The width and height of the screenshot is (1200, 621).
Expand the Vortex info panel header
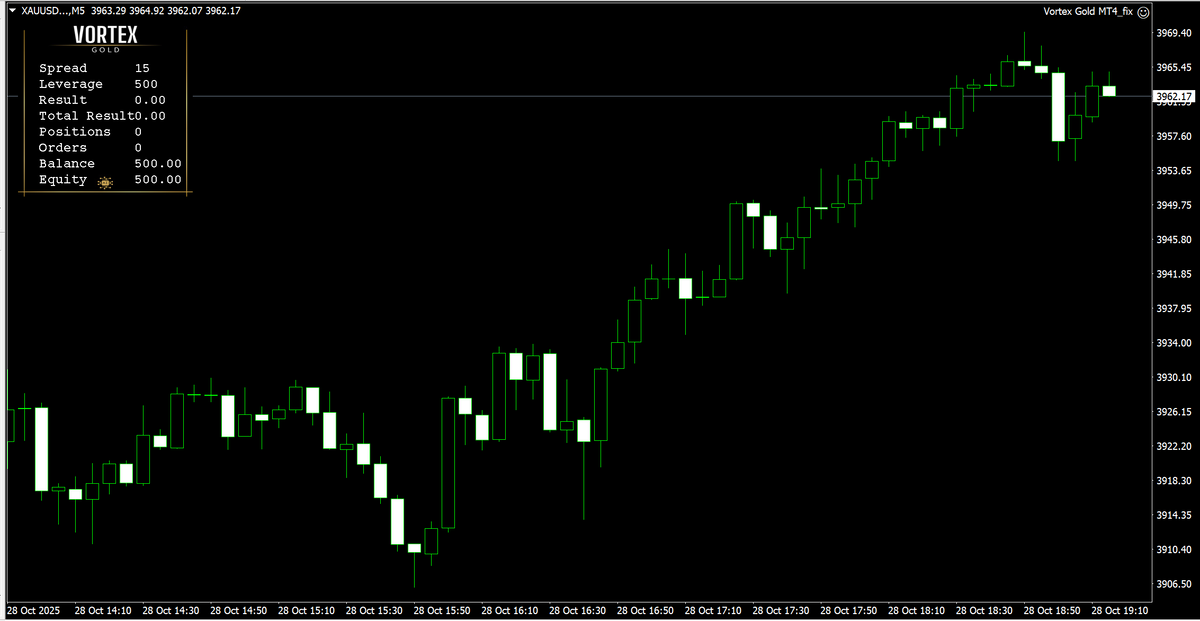coord(106,38)
